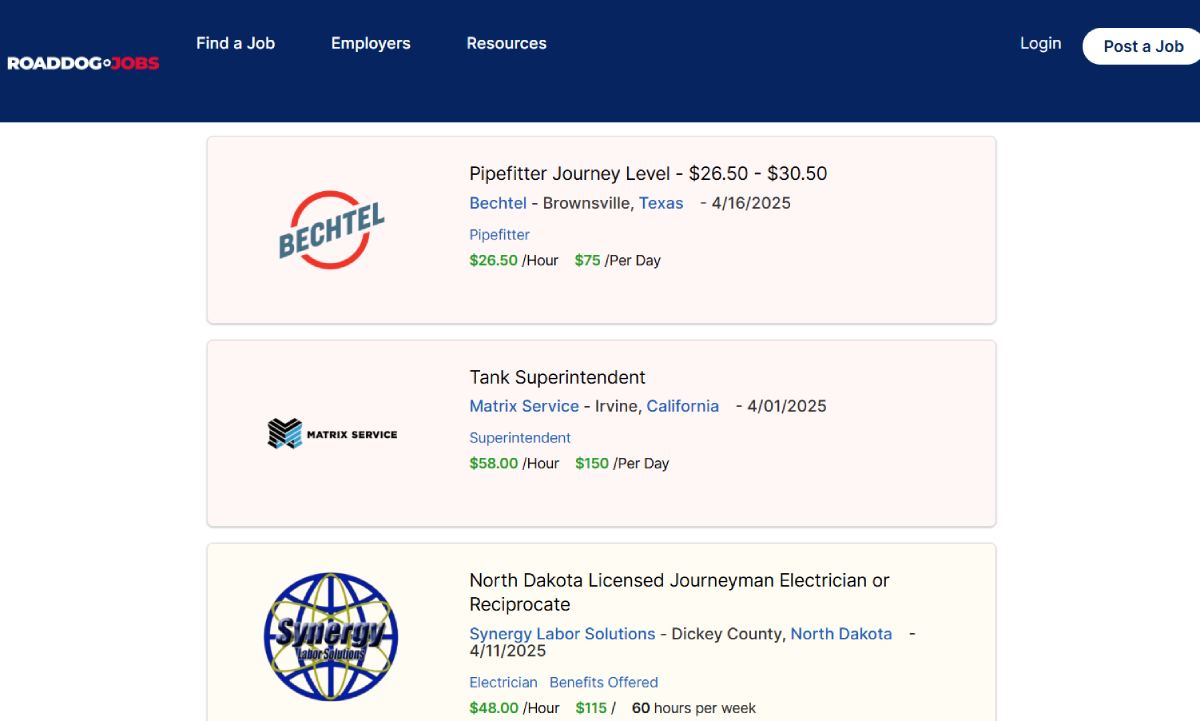Image resolution: width=1200 pixels, height=721 pixels.
Task: Open Pipefitter Journey Level job listing
Action: (648, 173)
